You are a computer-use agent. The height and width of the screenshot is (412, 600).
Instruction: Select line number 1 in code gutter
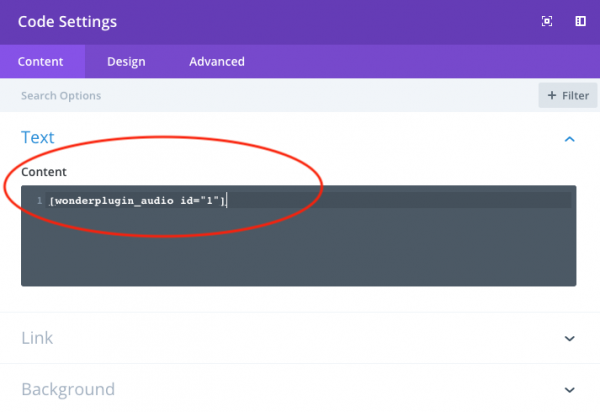pos(39,201)
